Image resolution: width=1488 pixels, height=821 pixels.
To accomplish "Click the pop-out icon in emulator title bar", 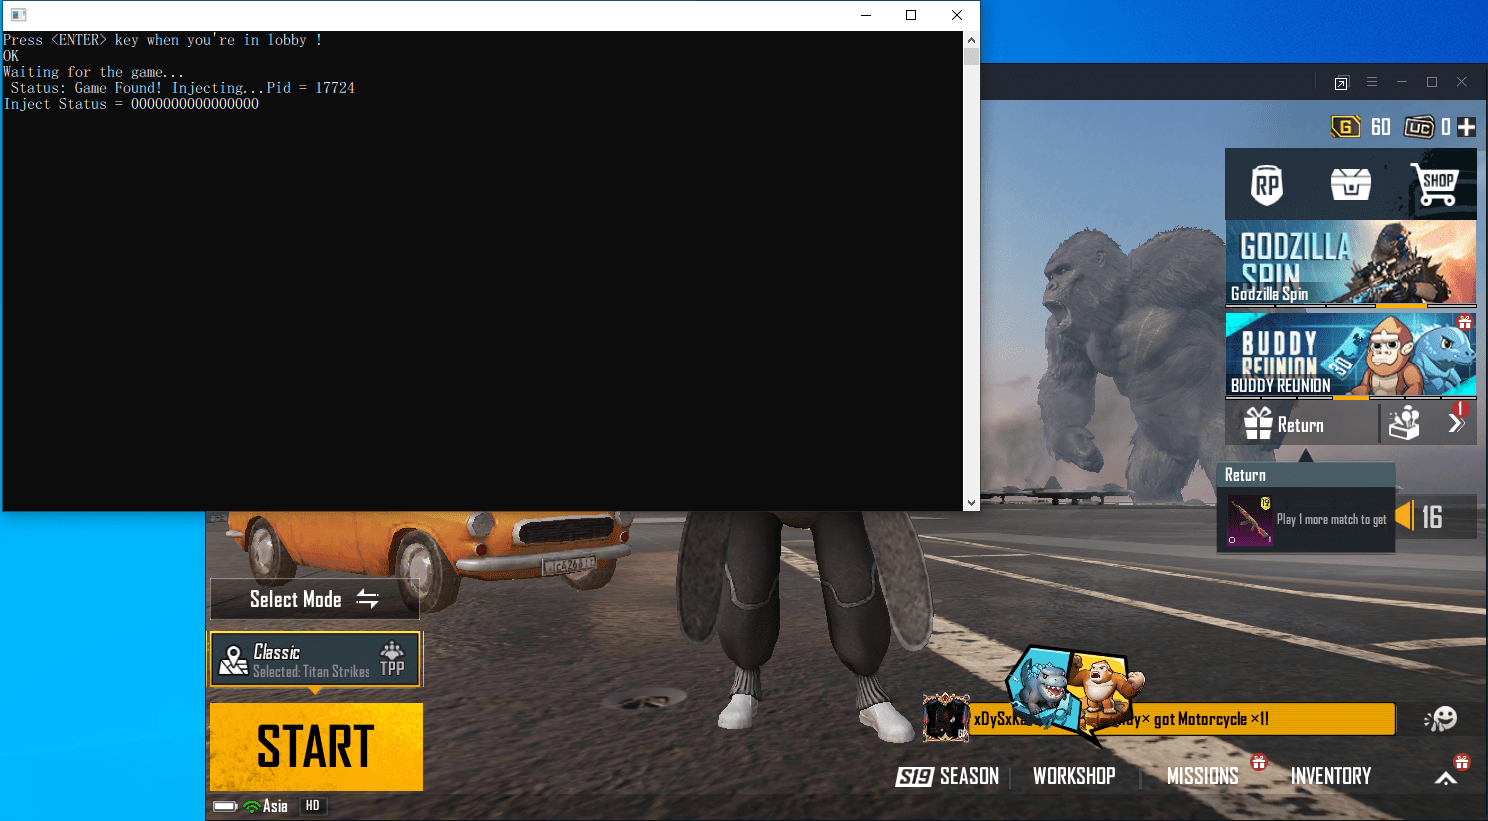I will coord(1341,83).
